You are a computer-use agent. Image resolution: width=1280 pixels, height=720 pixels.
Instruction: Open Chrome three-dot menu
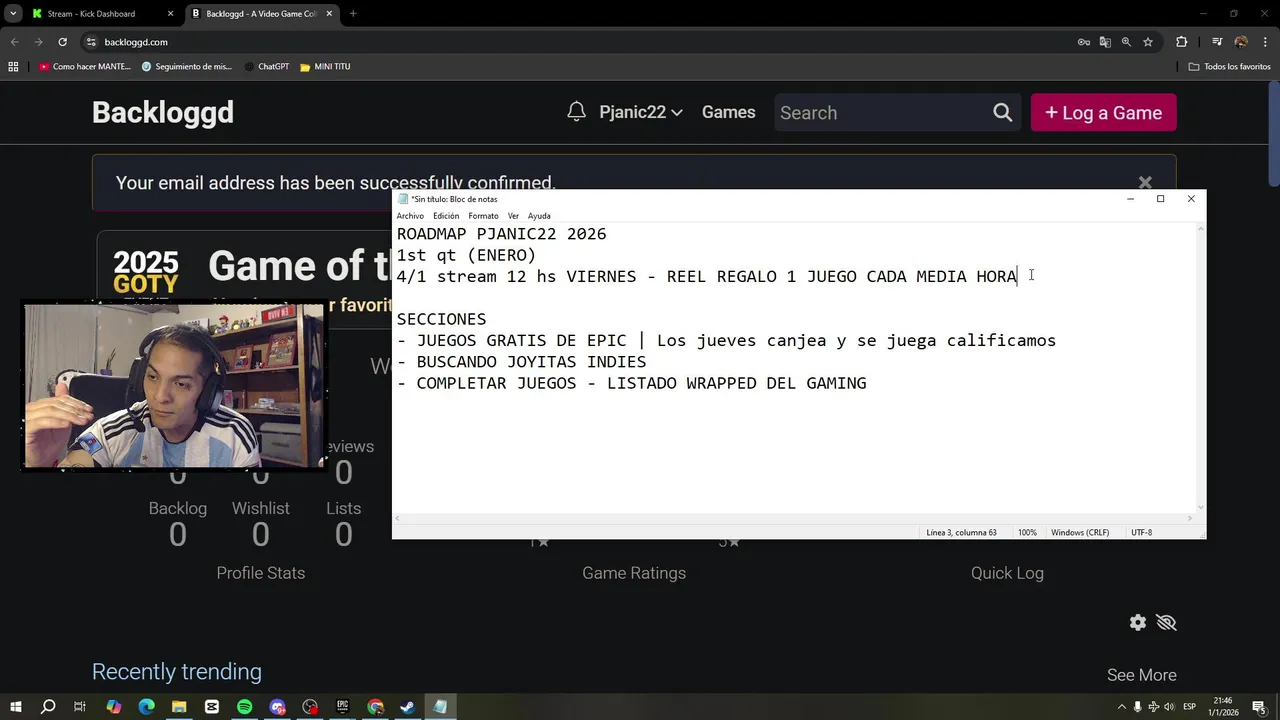click(x=1265, y=42)
